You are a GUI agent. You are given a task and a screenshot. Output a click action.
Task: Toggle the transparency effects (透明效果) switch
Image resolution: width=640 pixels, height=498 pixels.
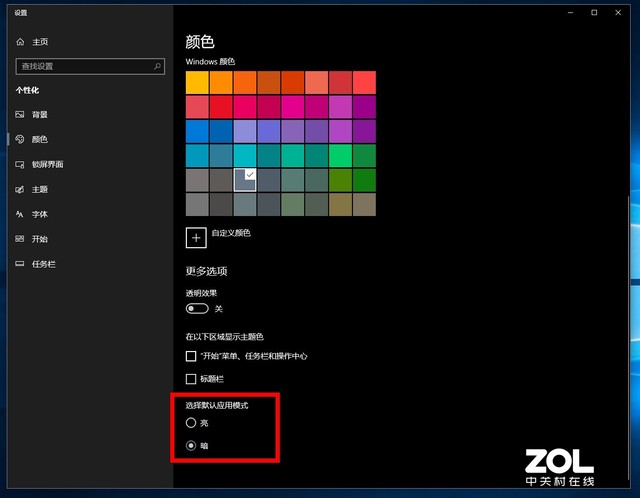click(x=197, y=309)
